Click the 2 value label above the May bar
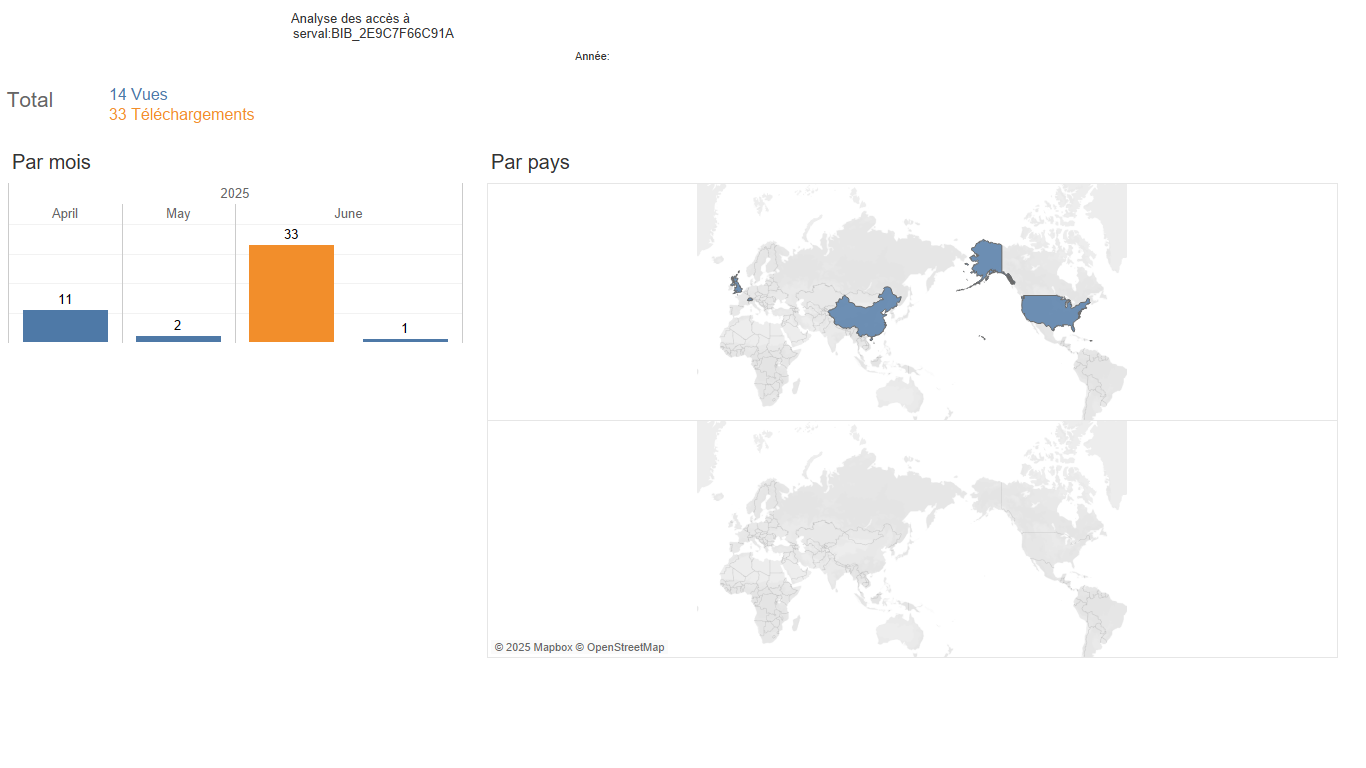This screenshot has height=768, width=1366. click(178, 325)
